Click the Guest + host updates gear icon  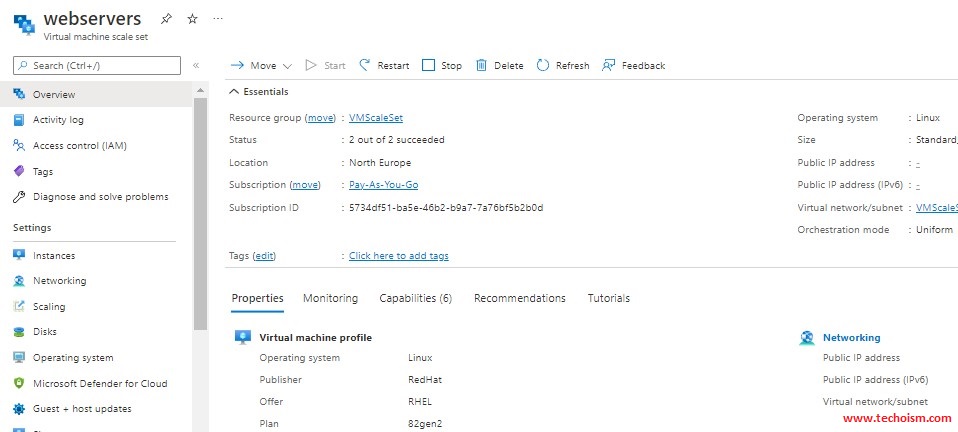19,409
